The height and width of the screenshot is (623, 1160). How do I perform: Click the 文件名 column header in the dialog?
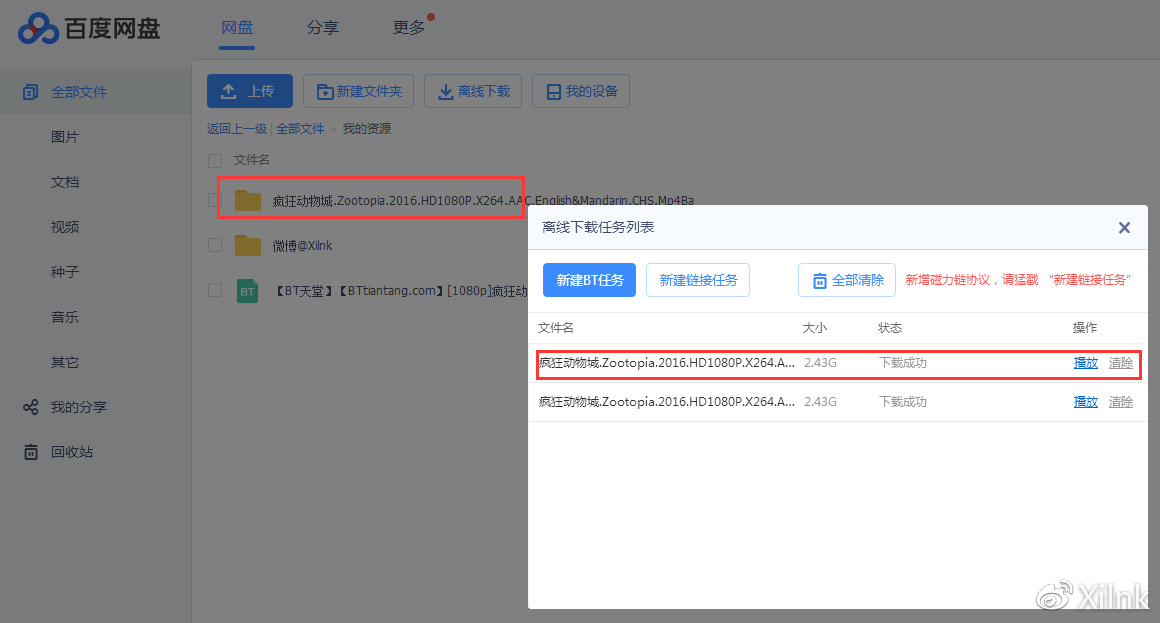click(x=556, y=328)
